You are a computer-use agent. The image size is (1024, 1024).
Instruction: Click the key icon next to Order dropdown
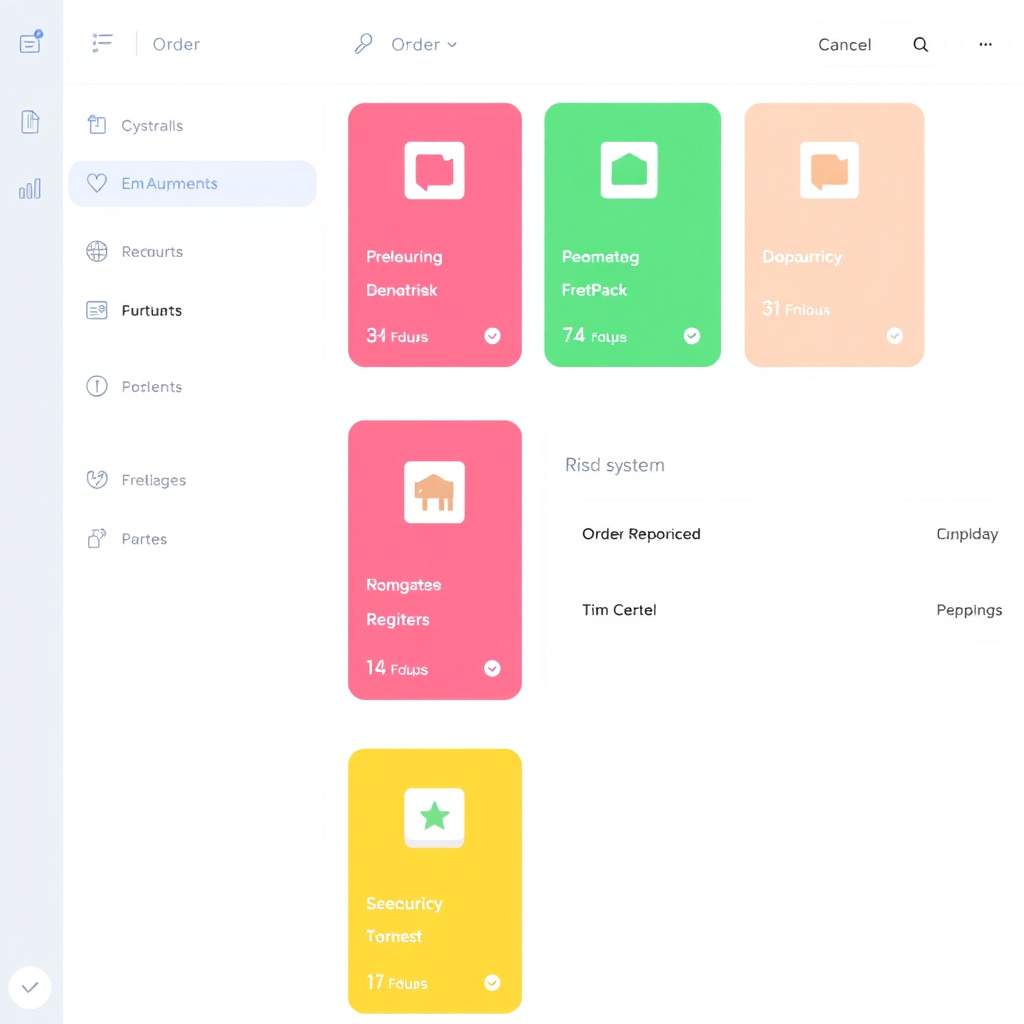pos(363,44)
